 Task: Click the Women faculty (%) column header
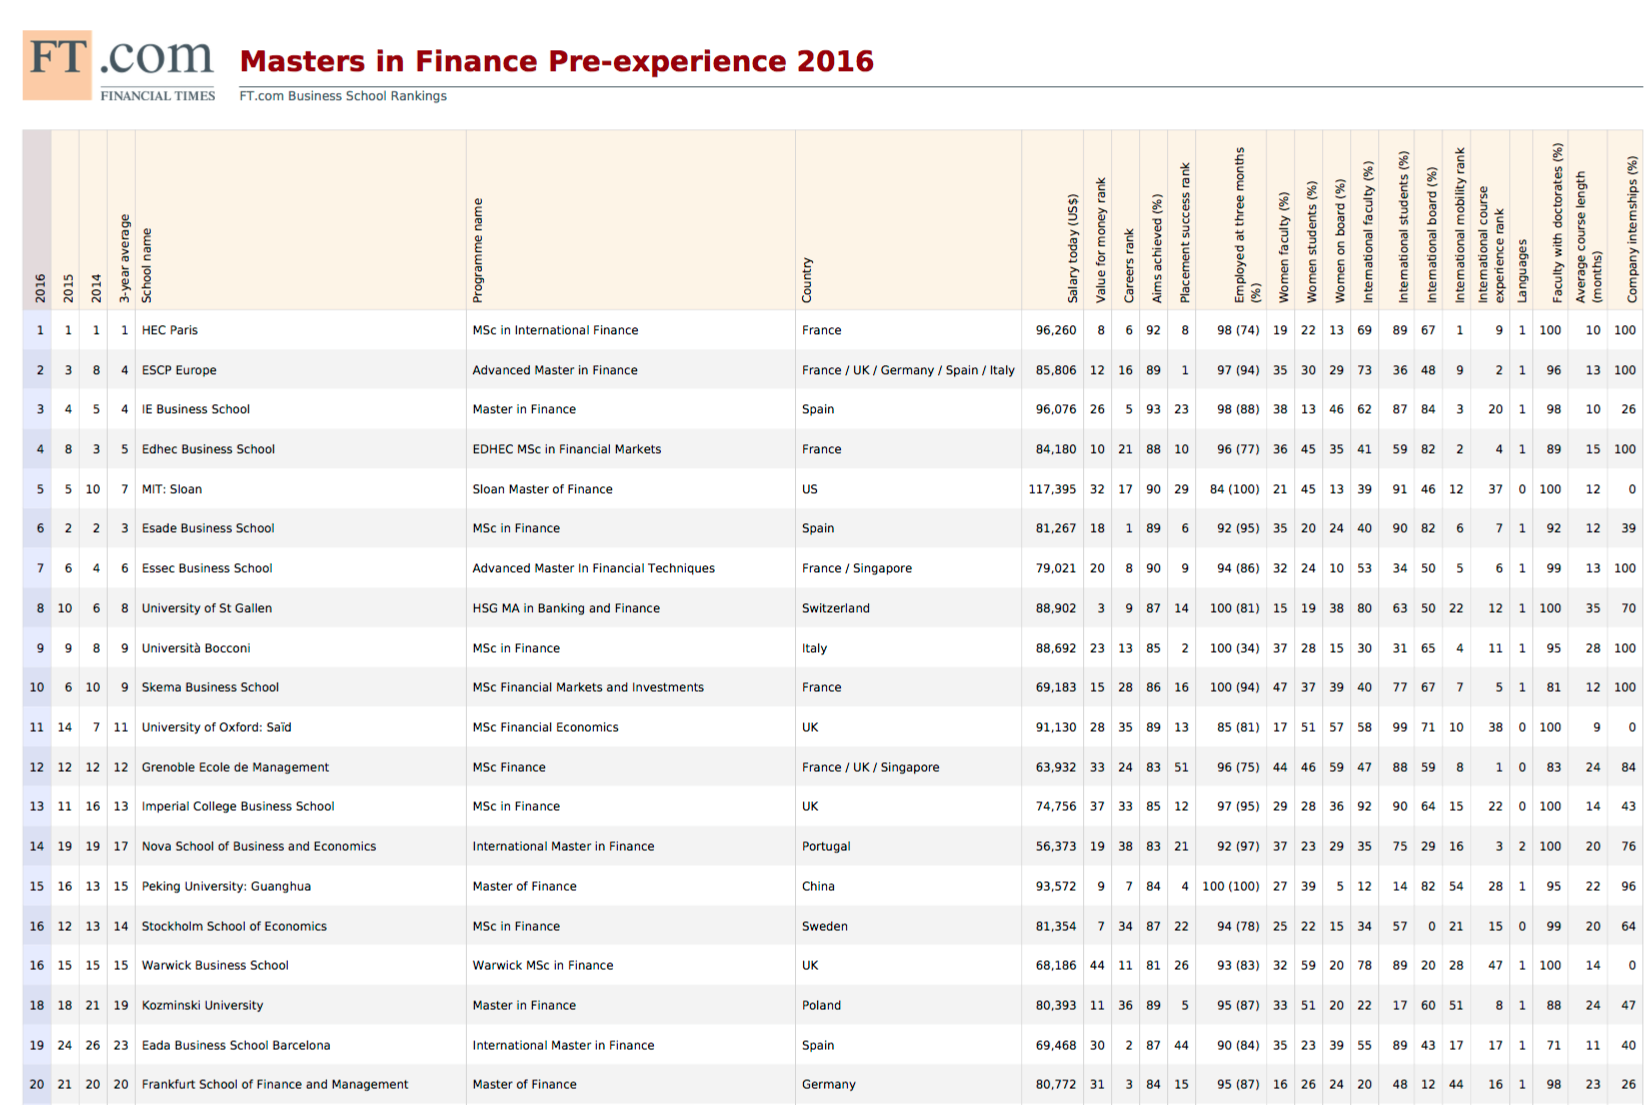pyautogui.click(x=1284, y=247)
